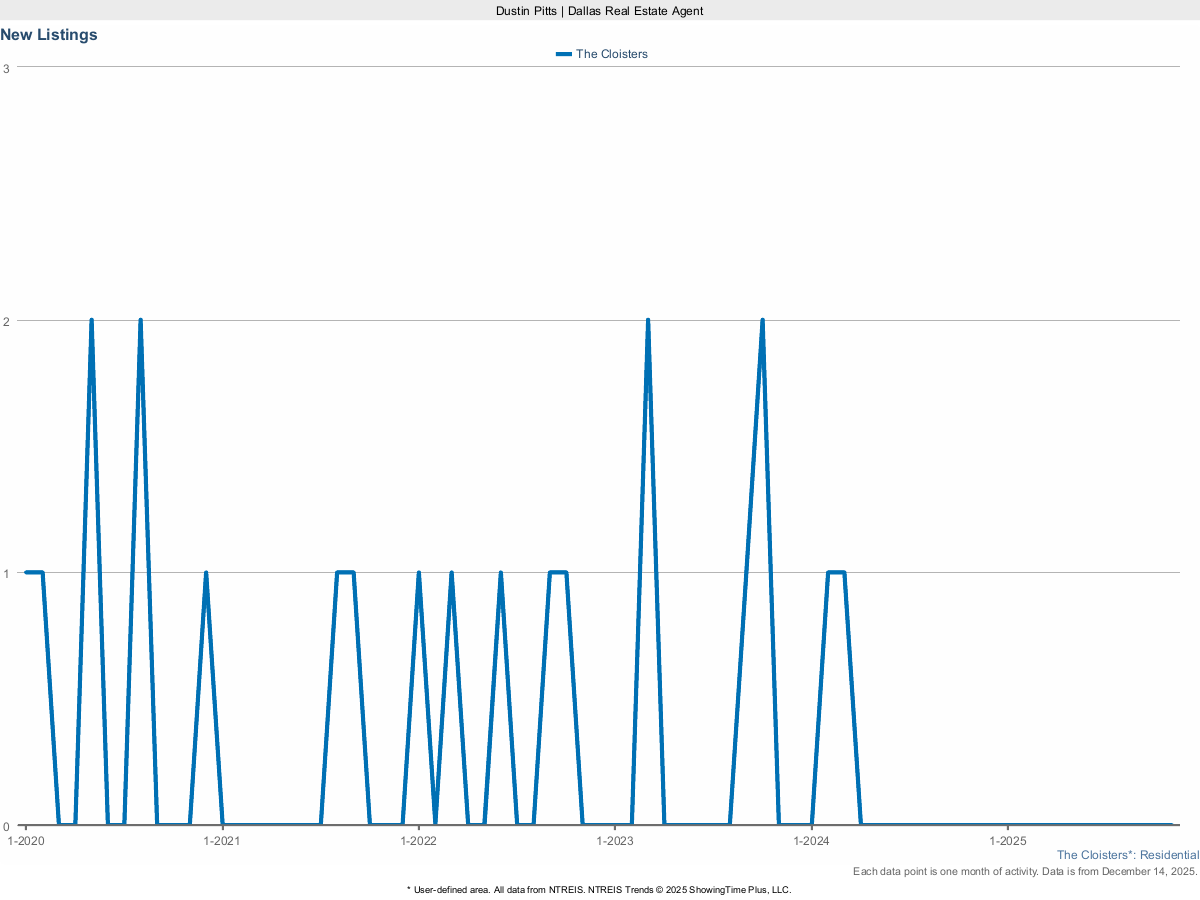
Task: Click The Cloisters*: Residential footer label
Action: (x=1127, y=855)
